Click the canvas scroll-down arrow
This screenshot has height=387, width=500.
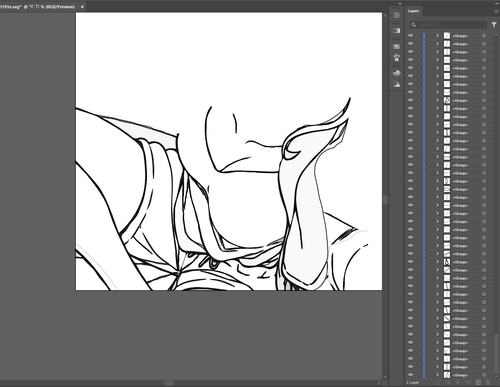[x=385, y=377]
